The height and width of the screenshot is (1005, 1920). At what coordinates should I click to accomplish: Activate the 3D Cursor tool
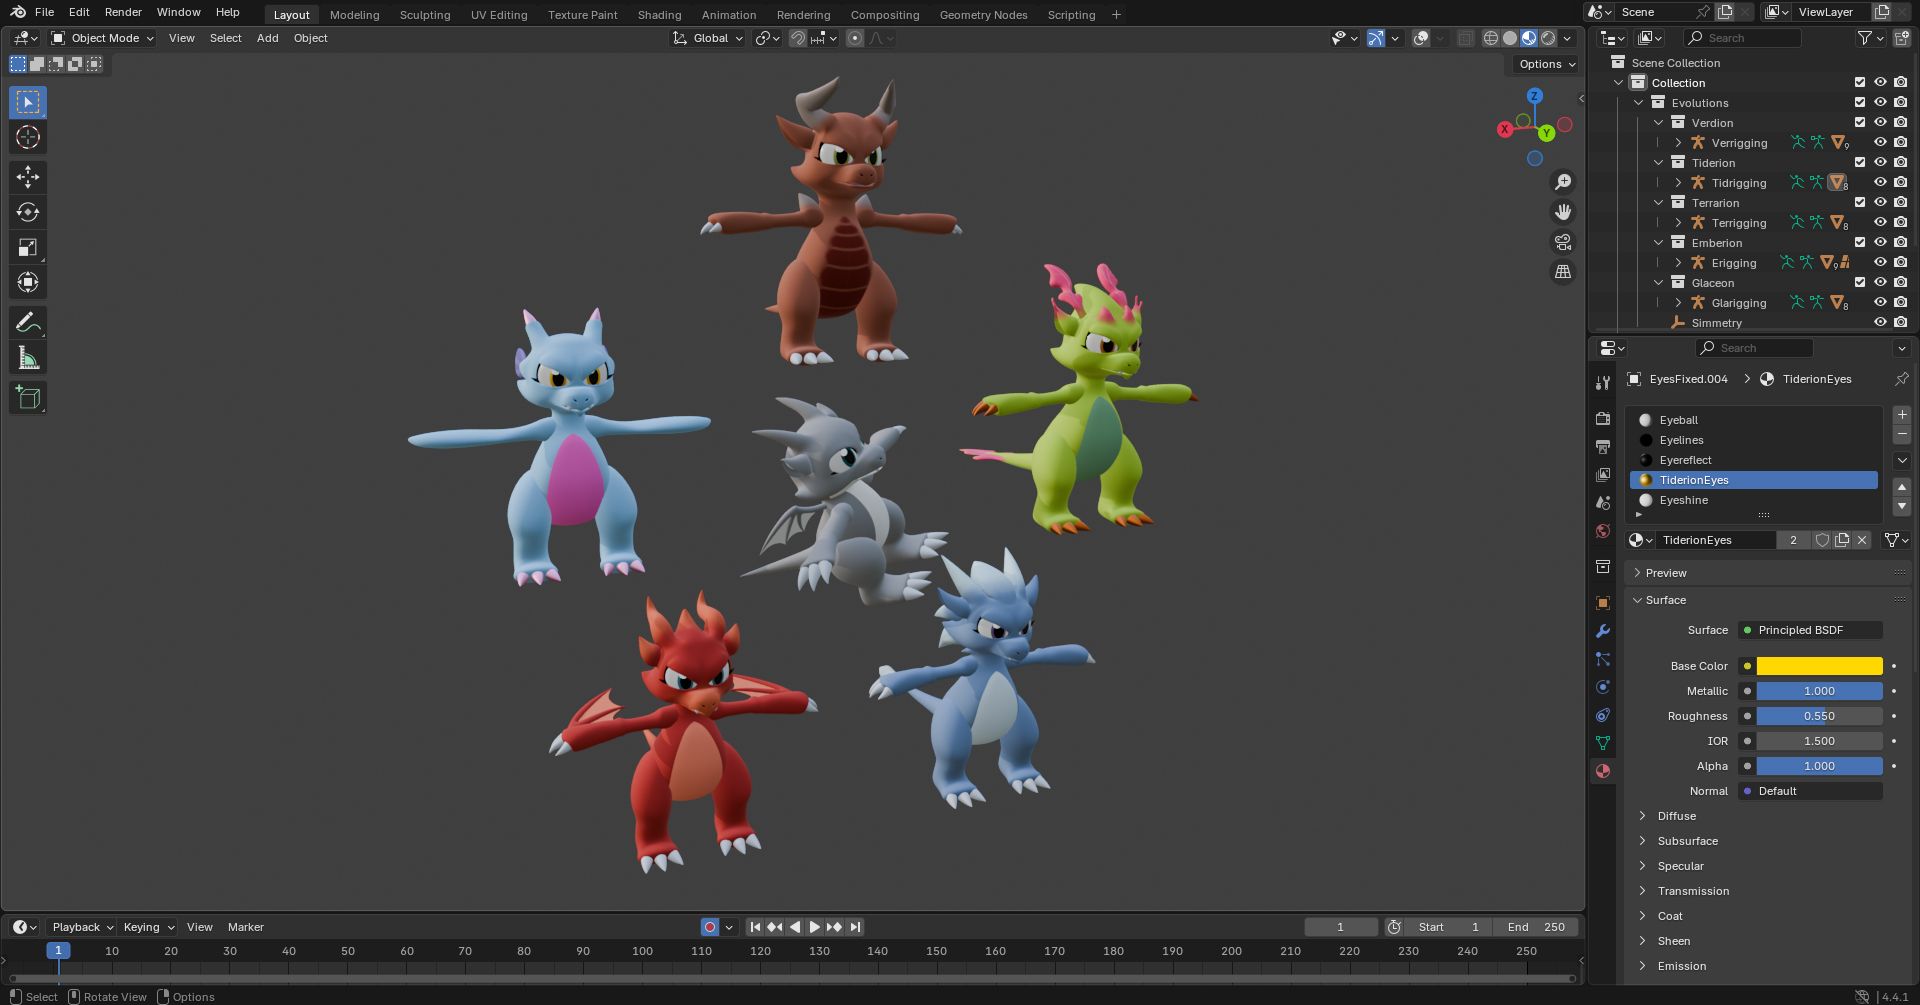click(28, 137)
